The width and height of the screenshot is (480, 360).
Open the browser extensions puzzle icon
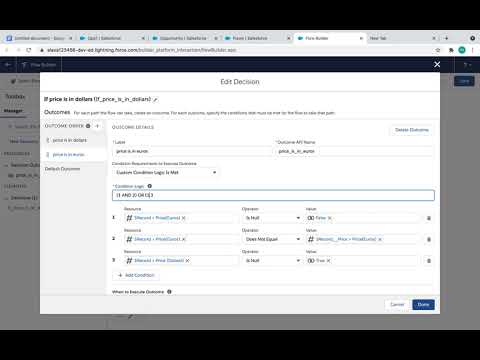point(451,50)
